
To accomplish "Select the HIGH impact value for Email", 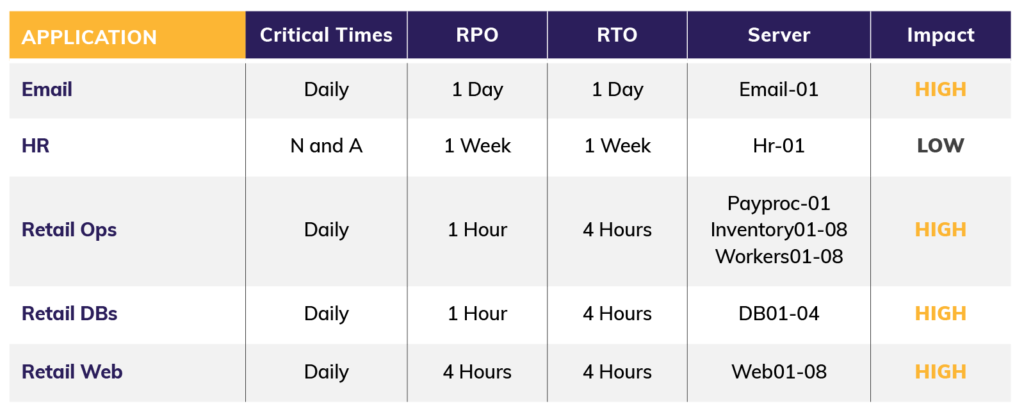I will (x=940, y=89).
